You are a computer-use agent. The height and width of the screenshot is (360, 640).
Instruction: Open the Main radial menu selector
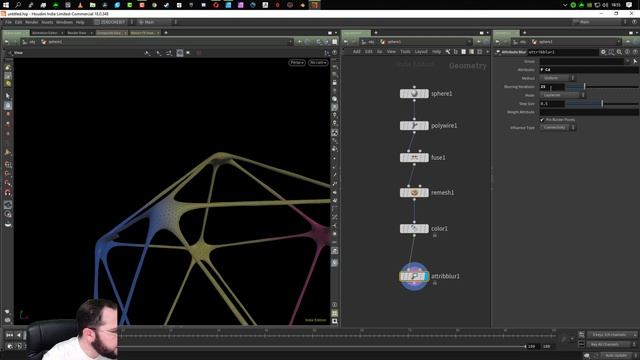[156, 22]
